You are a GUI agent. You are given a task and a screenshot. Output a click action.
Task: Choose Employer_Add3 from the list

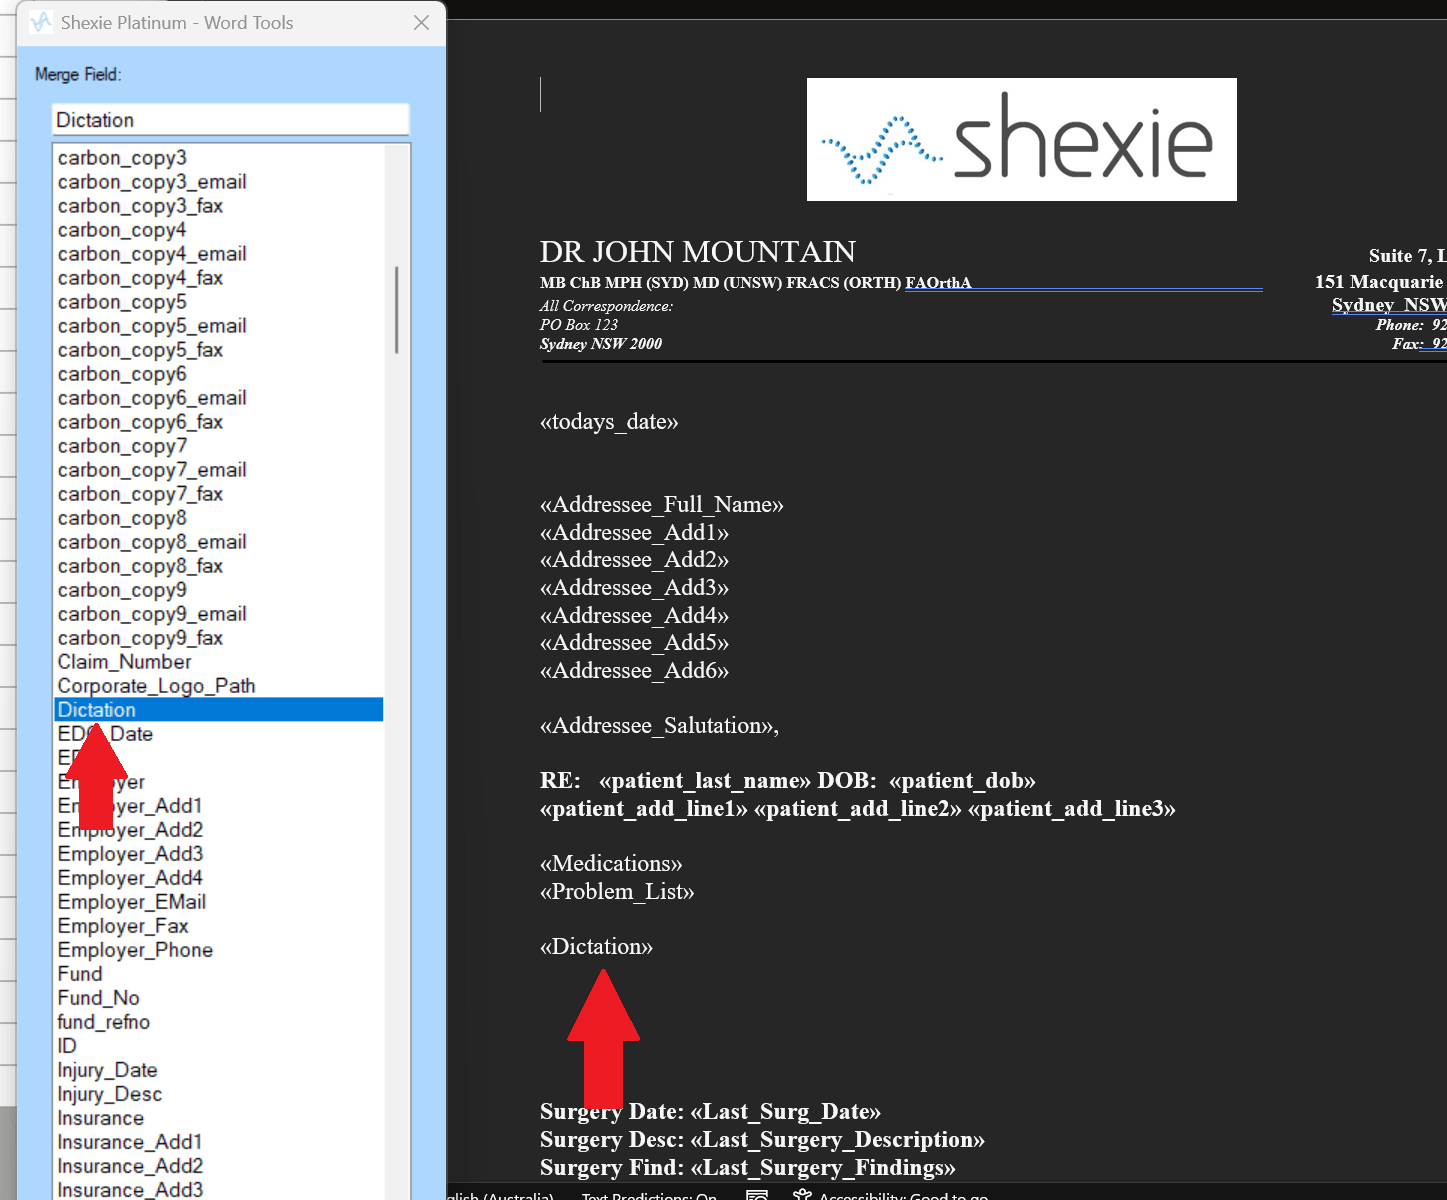[218, 854]
